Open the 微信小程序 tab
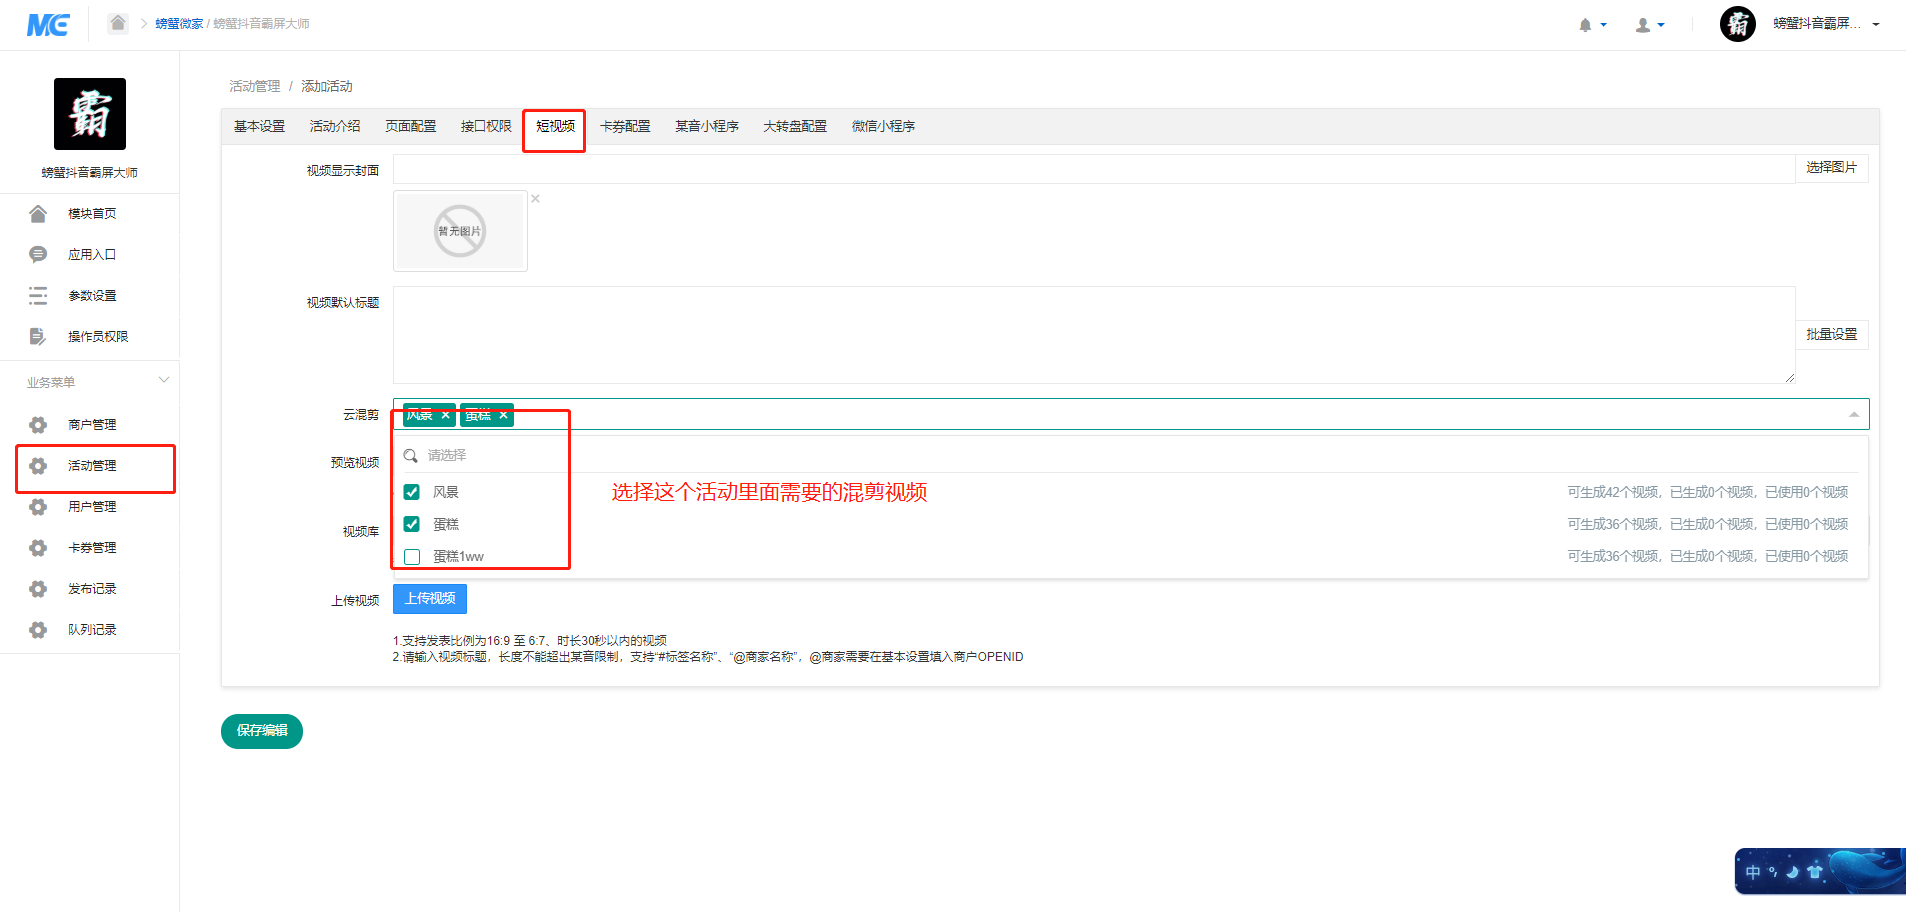The width and height of the screenshot is (1906, 912). click(883, 126)
